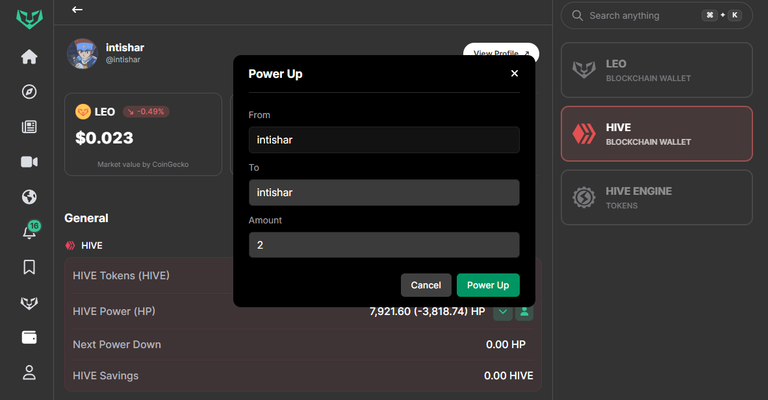Open the wallet icon in sidebar
This screenshot has height=400, width=768.
[x=29, y=337]
